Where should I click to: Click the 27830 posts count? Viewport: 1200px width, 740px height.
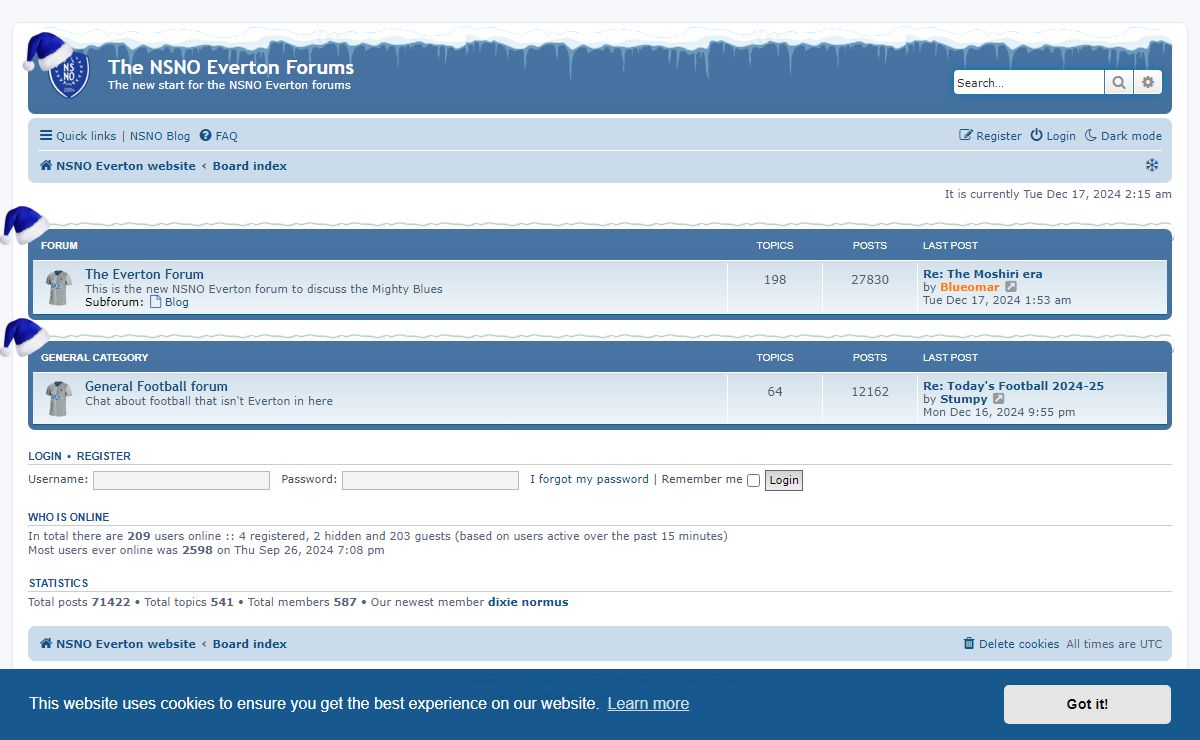[x=870, y=280]
